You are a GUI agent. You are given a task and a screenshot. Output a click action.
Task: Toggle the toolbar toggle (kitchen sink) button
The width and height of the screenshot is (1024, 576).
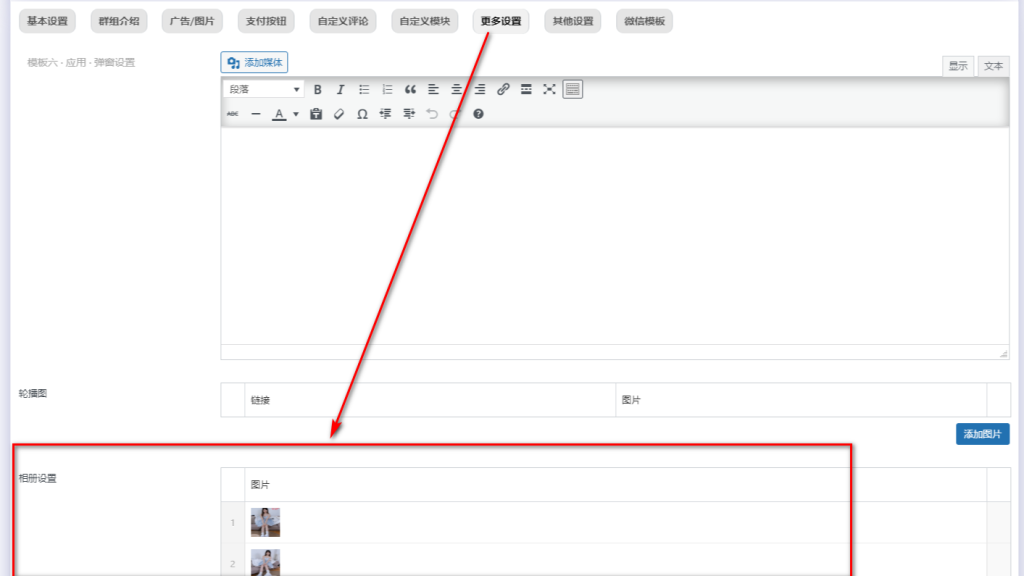tap(572, 90)
